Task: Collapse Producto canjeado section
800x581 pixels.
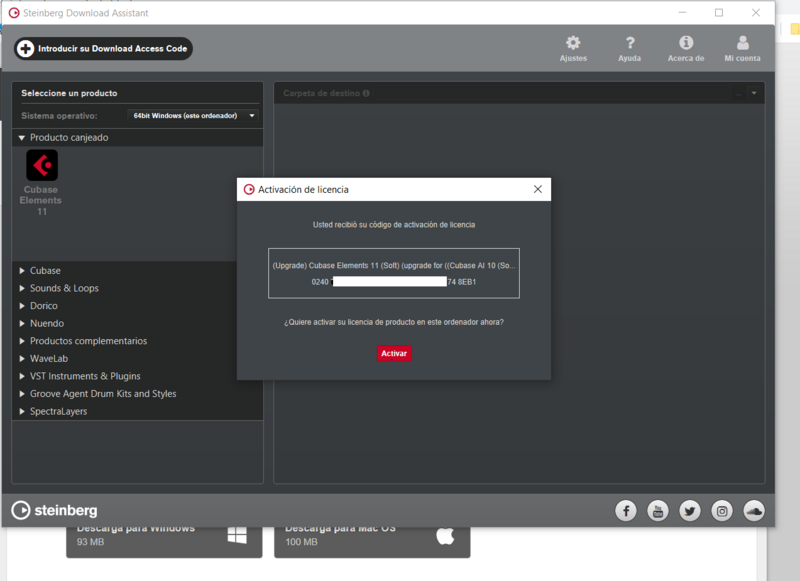Action: 21,137
